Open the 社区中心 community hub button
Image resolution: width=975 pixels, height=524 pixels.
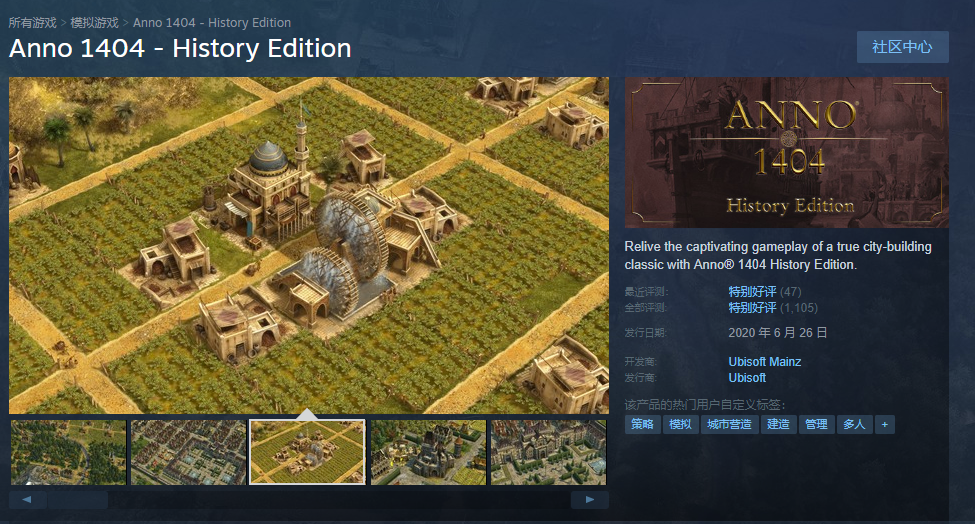pyautogui.click(x=902, y=47)
